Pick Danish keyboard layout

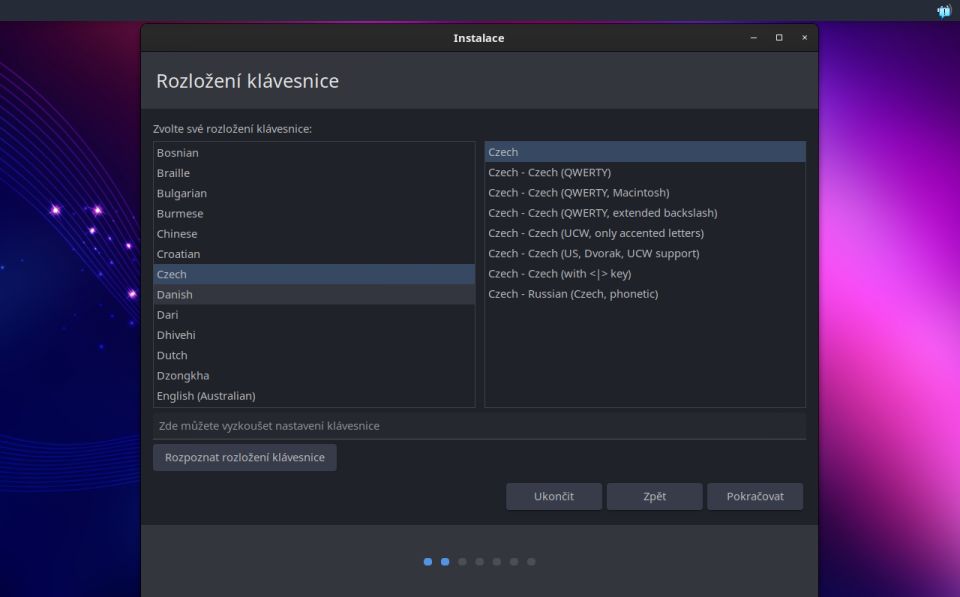314,295
